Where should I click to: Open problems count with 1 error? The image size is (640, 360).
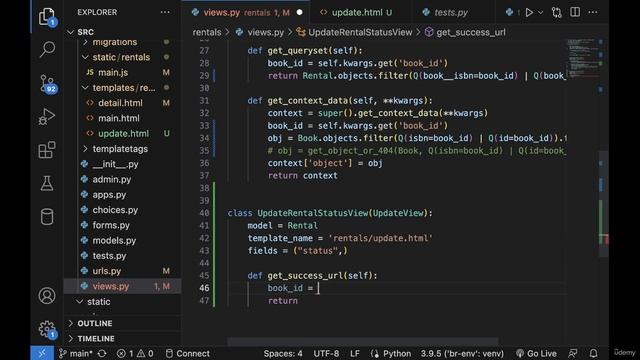click(135, 353)
